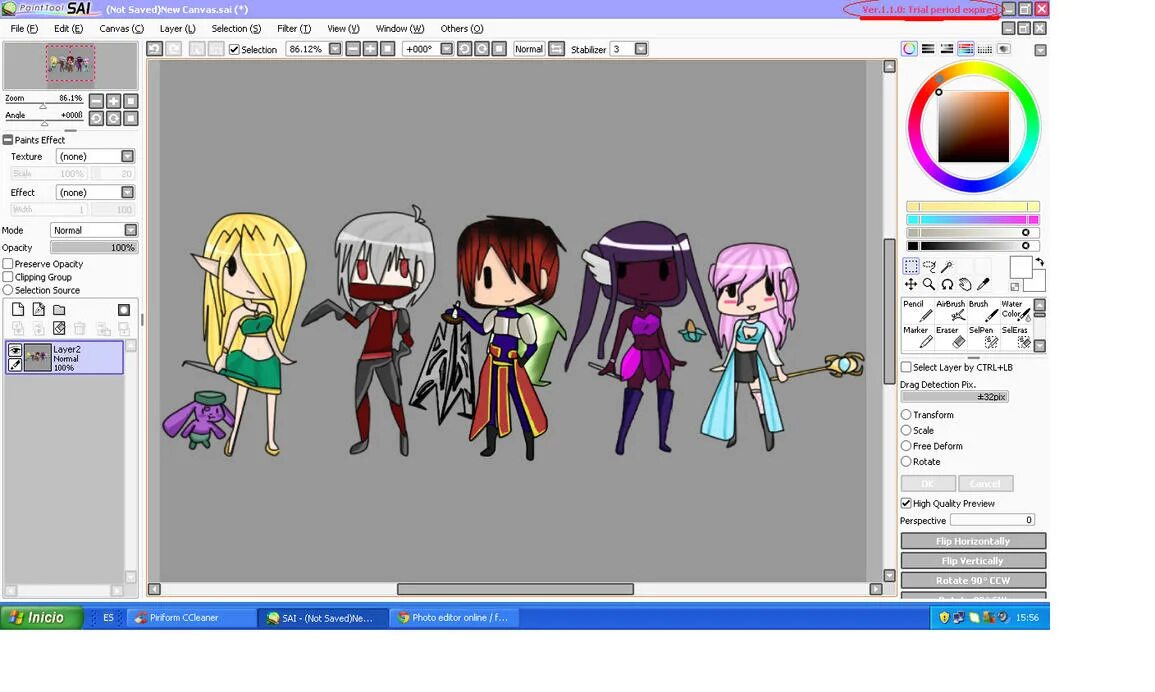
Task: Pick the eyedropper color picker tool
Action: [x=983, y=284]
